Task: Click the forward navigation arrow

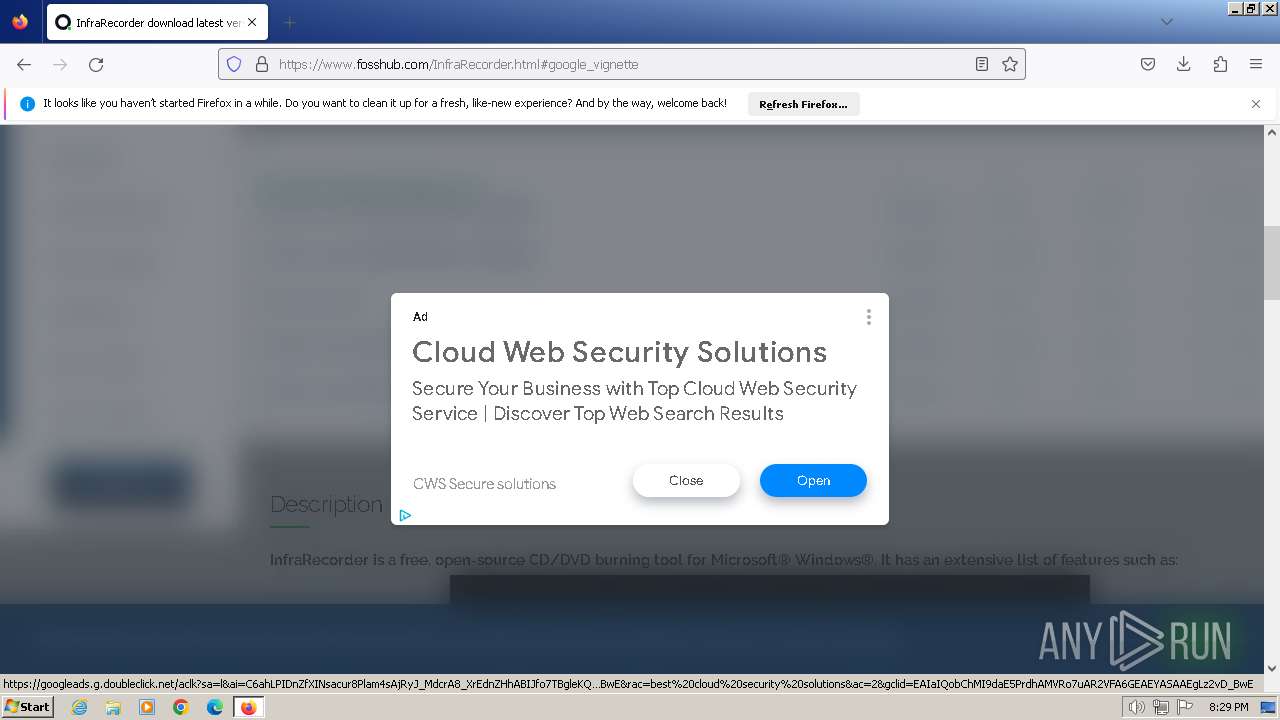Action: [x=60, y=64]
